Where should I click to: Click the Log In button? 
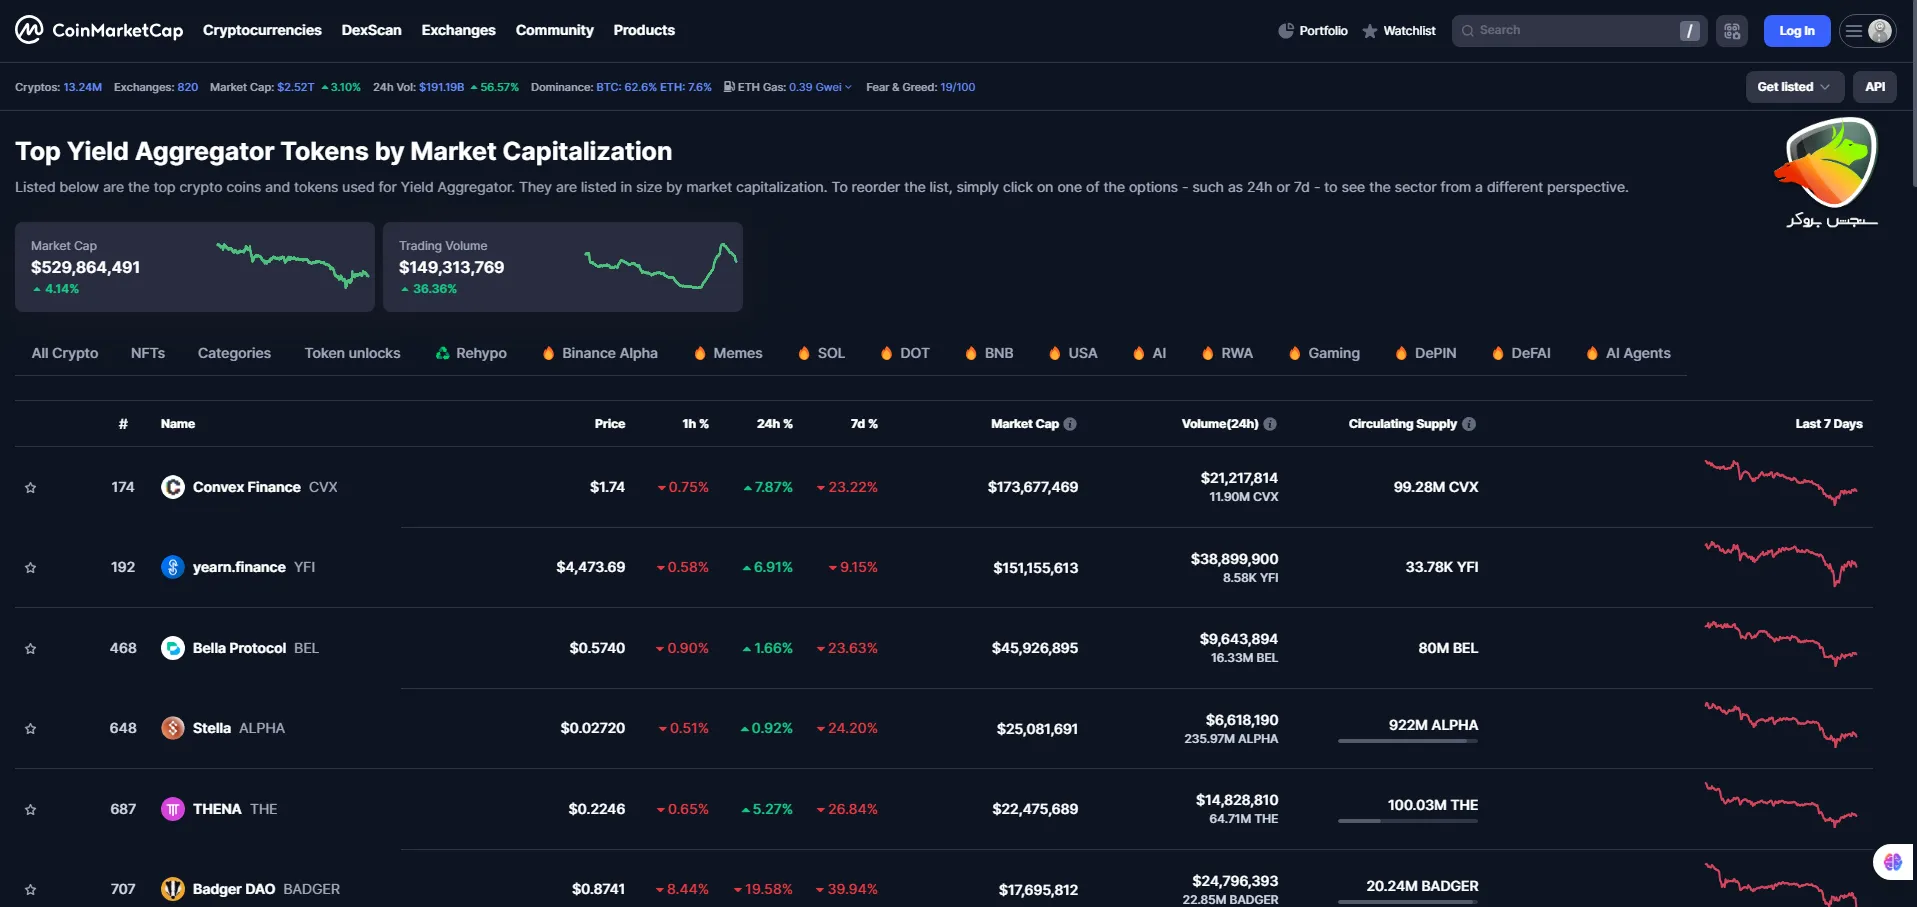pos(1796,31)
